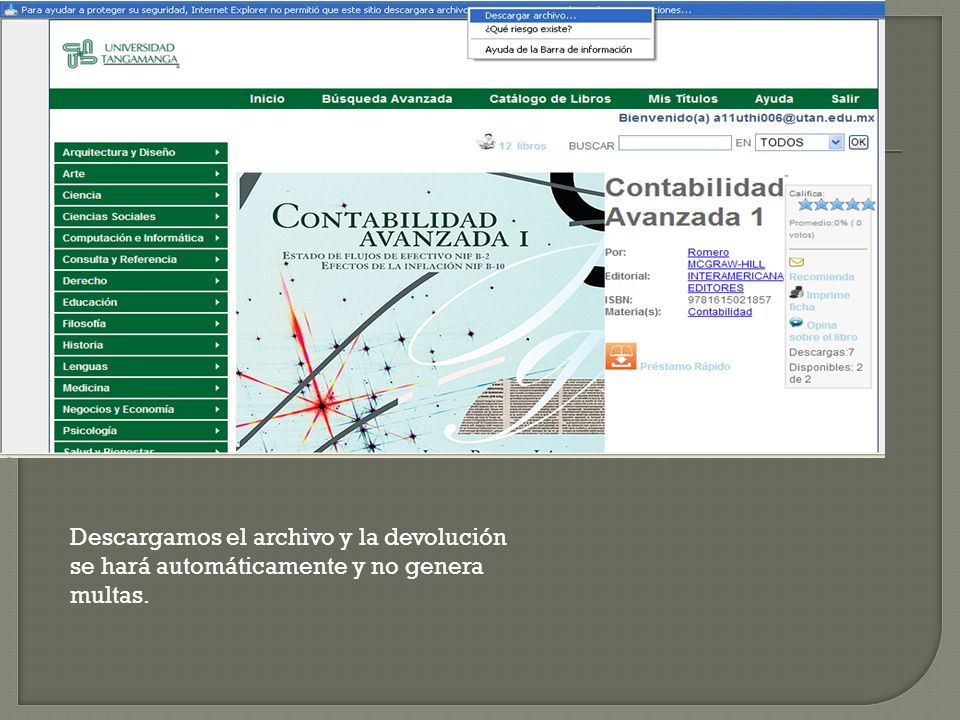Expand the Medicina category
The width and height of the screenshot is (960, 720).
(x=141, y=388)
